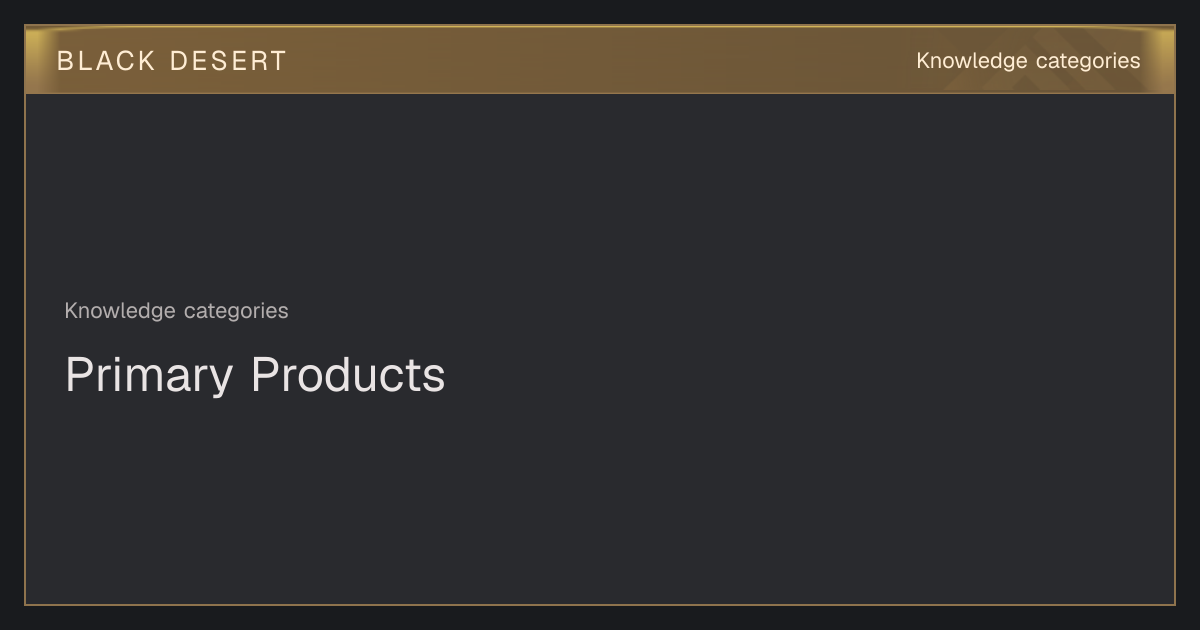Click the word Primary in the heading
The height and width of the screenshot is (630, 1200).
pyautogui.click(x=149, y=376)
